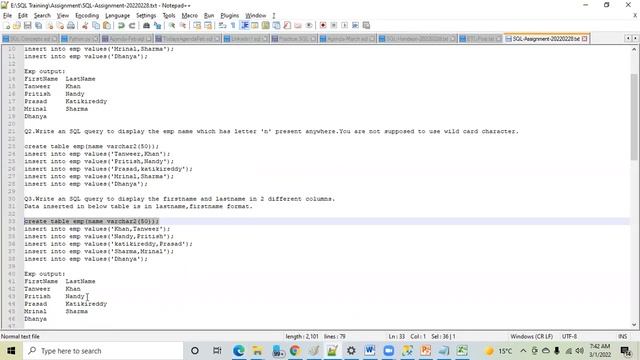Click the taskbar search box

[103, 351]
